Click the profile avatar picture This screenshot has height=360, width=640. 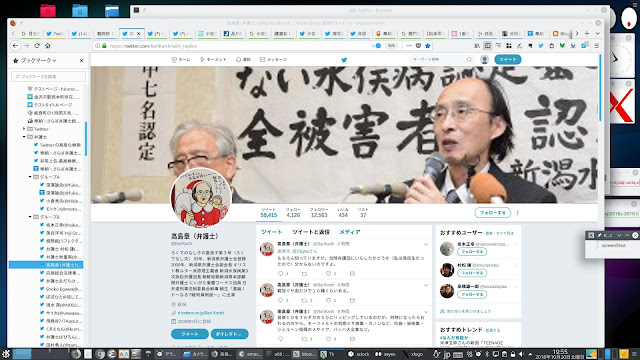pyautogui.click(x=200, y=198)
